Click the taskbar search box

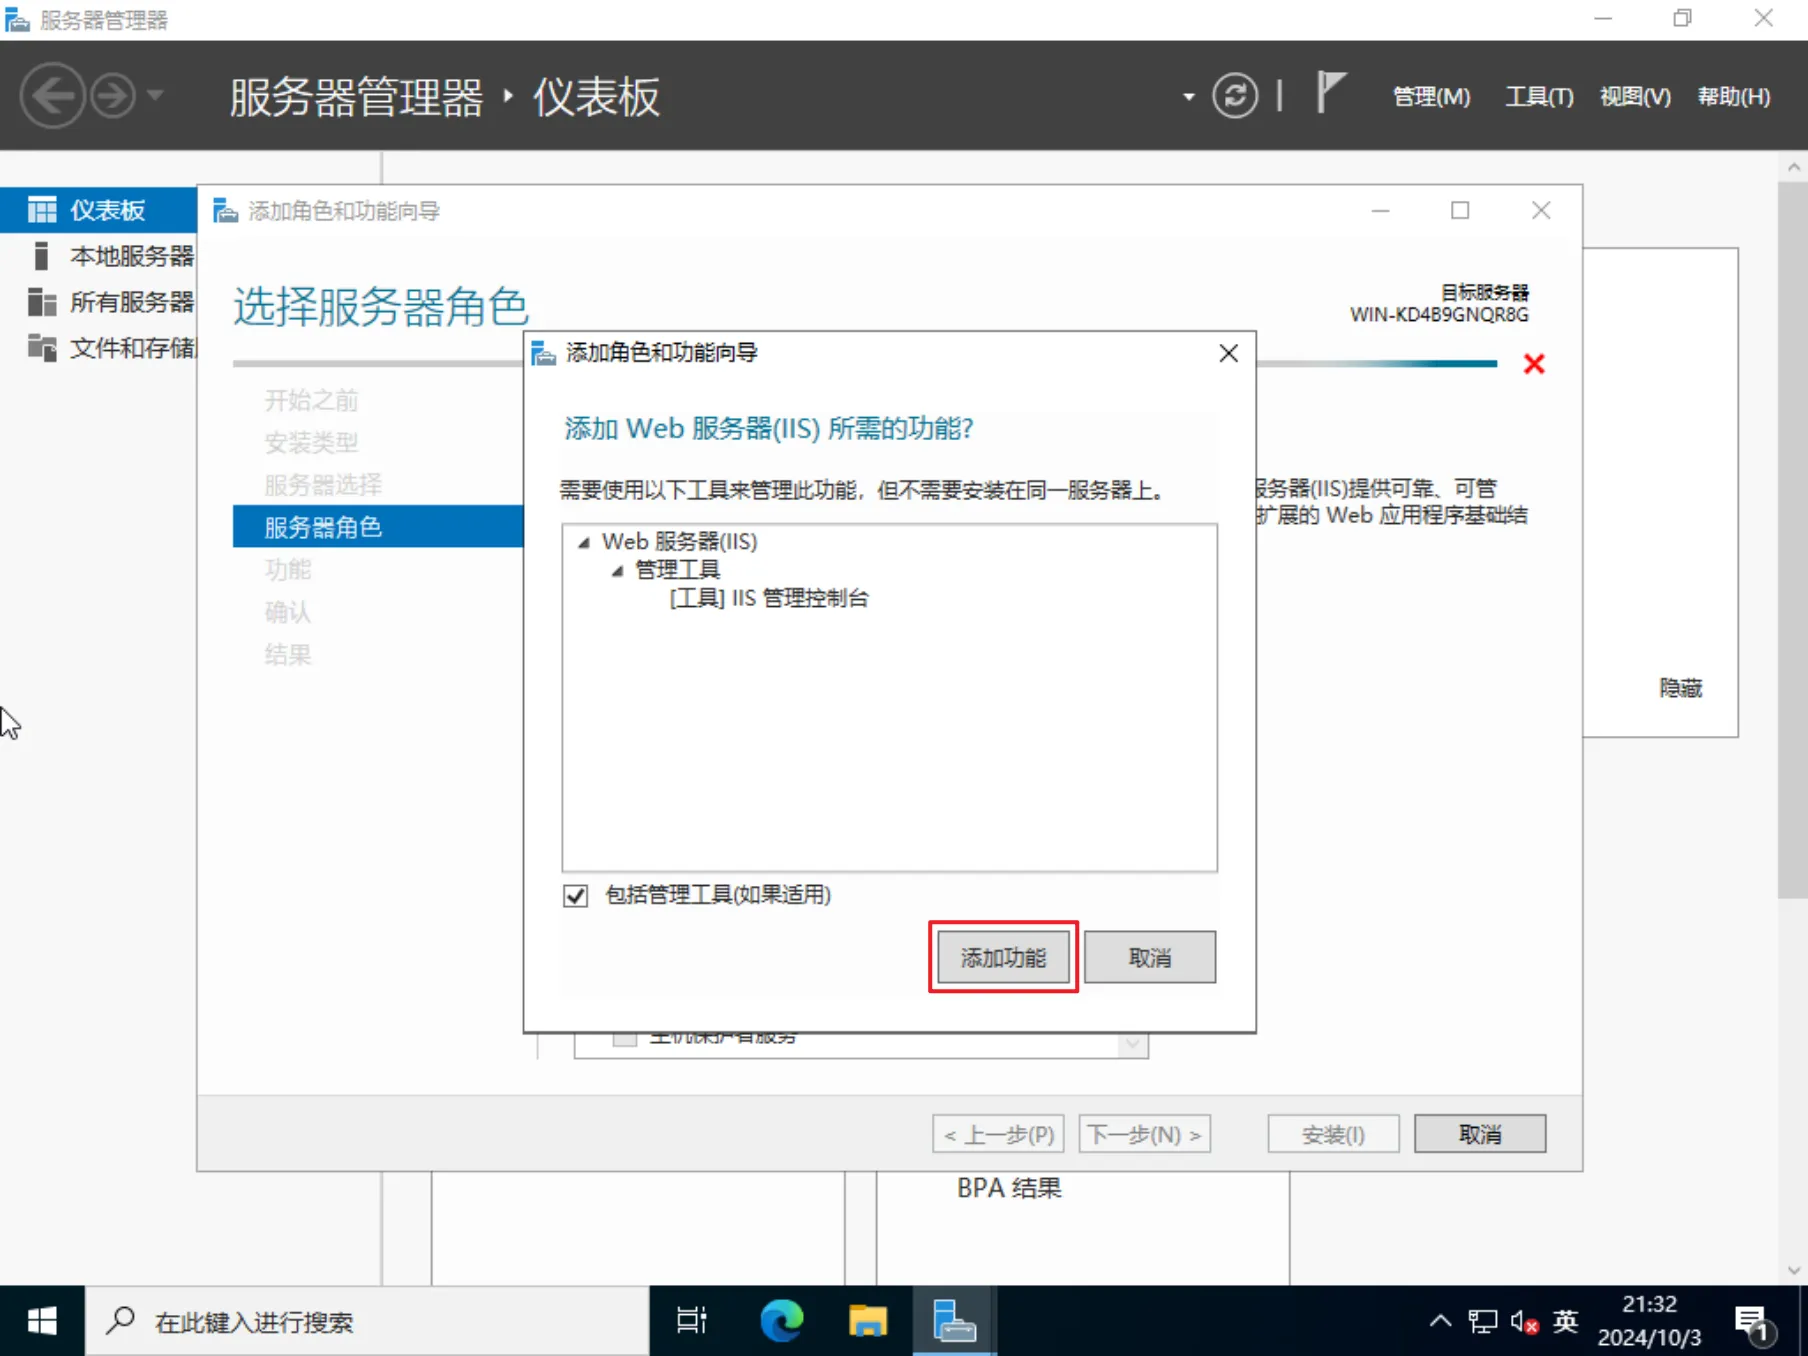pyautogui.click(x=367, y=1321)
